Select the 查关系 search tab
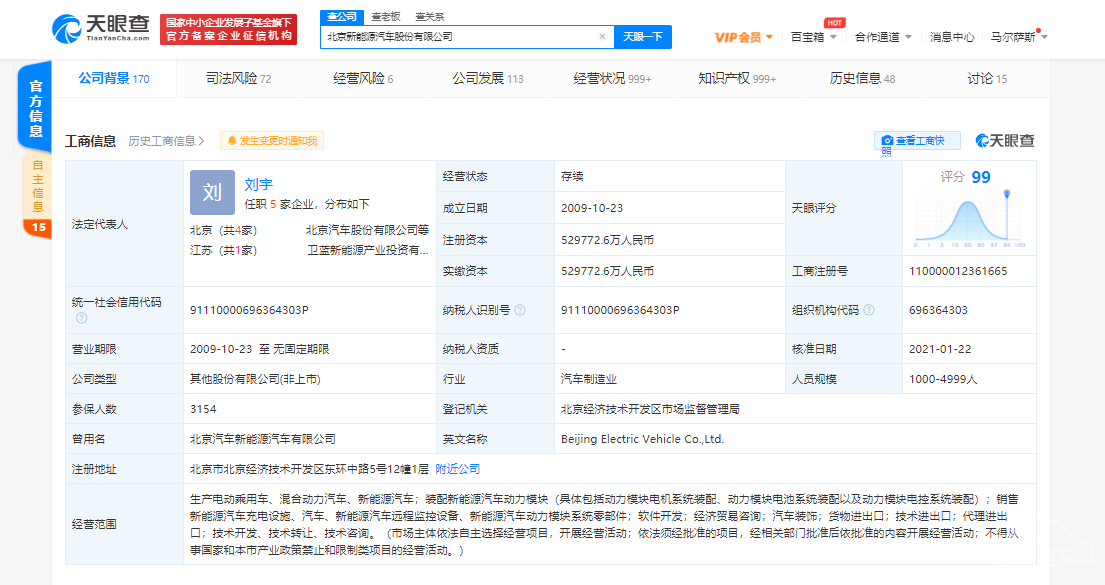This screenshot has width=1105, height=585. (x=430, y=17)
